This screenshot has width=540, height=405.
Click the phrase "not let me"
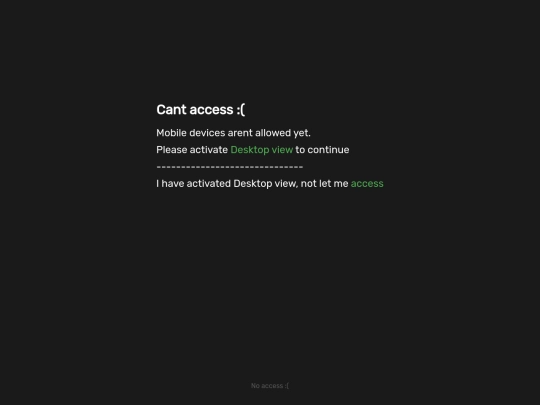tap(324, 184)
